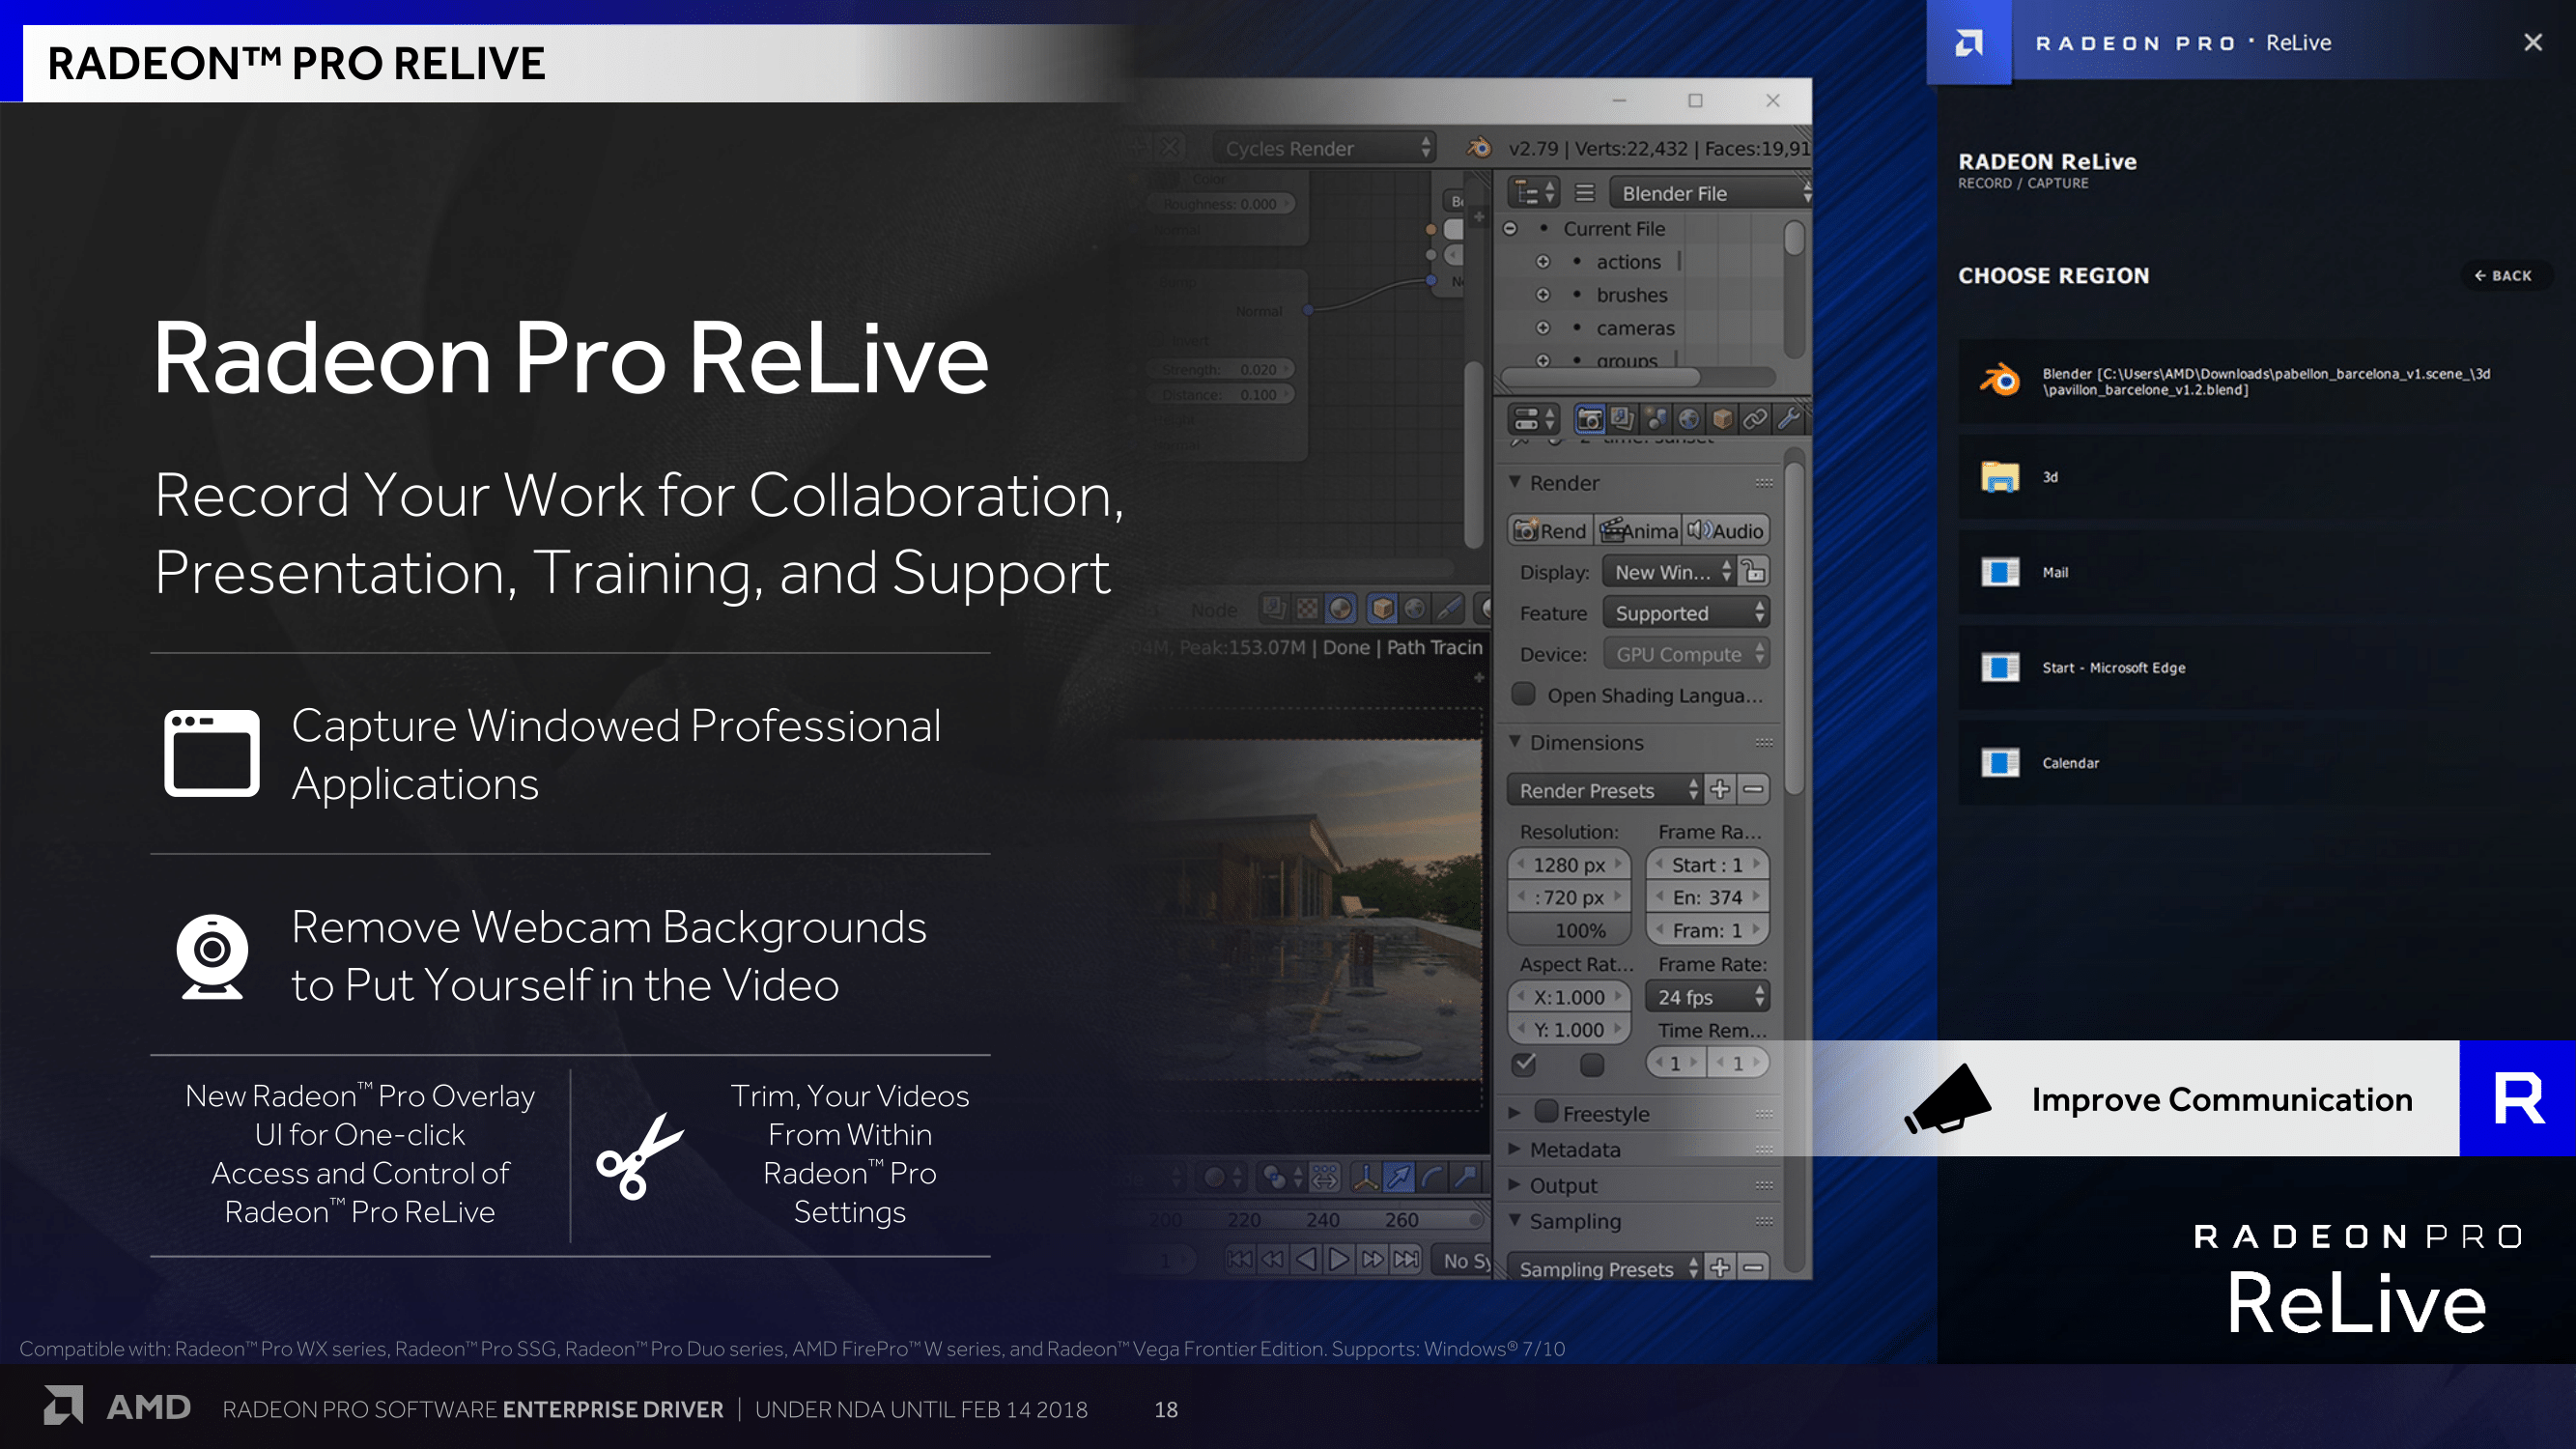Image resolution: width=2576 pixels, height=1449 pixels.
Task: Click the resolution width input field
Action: point(1568,866)
